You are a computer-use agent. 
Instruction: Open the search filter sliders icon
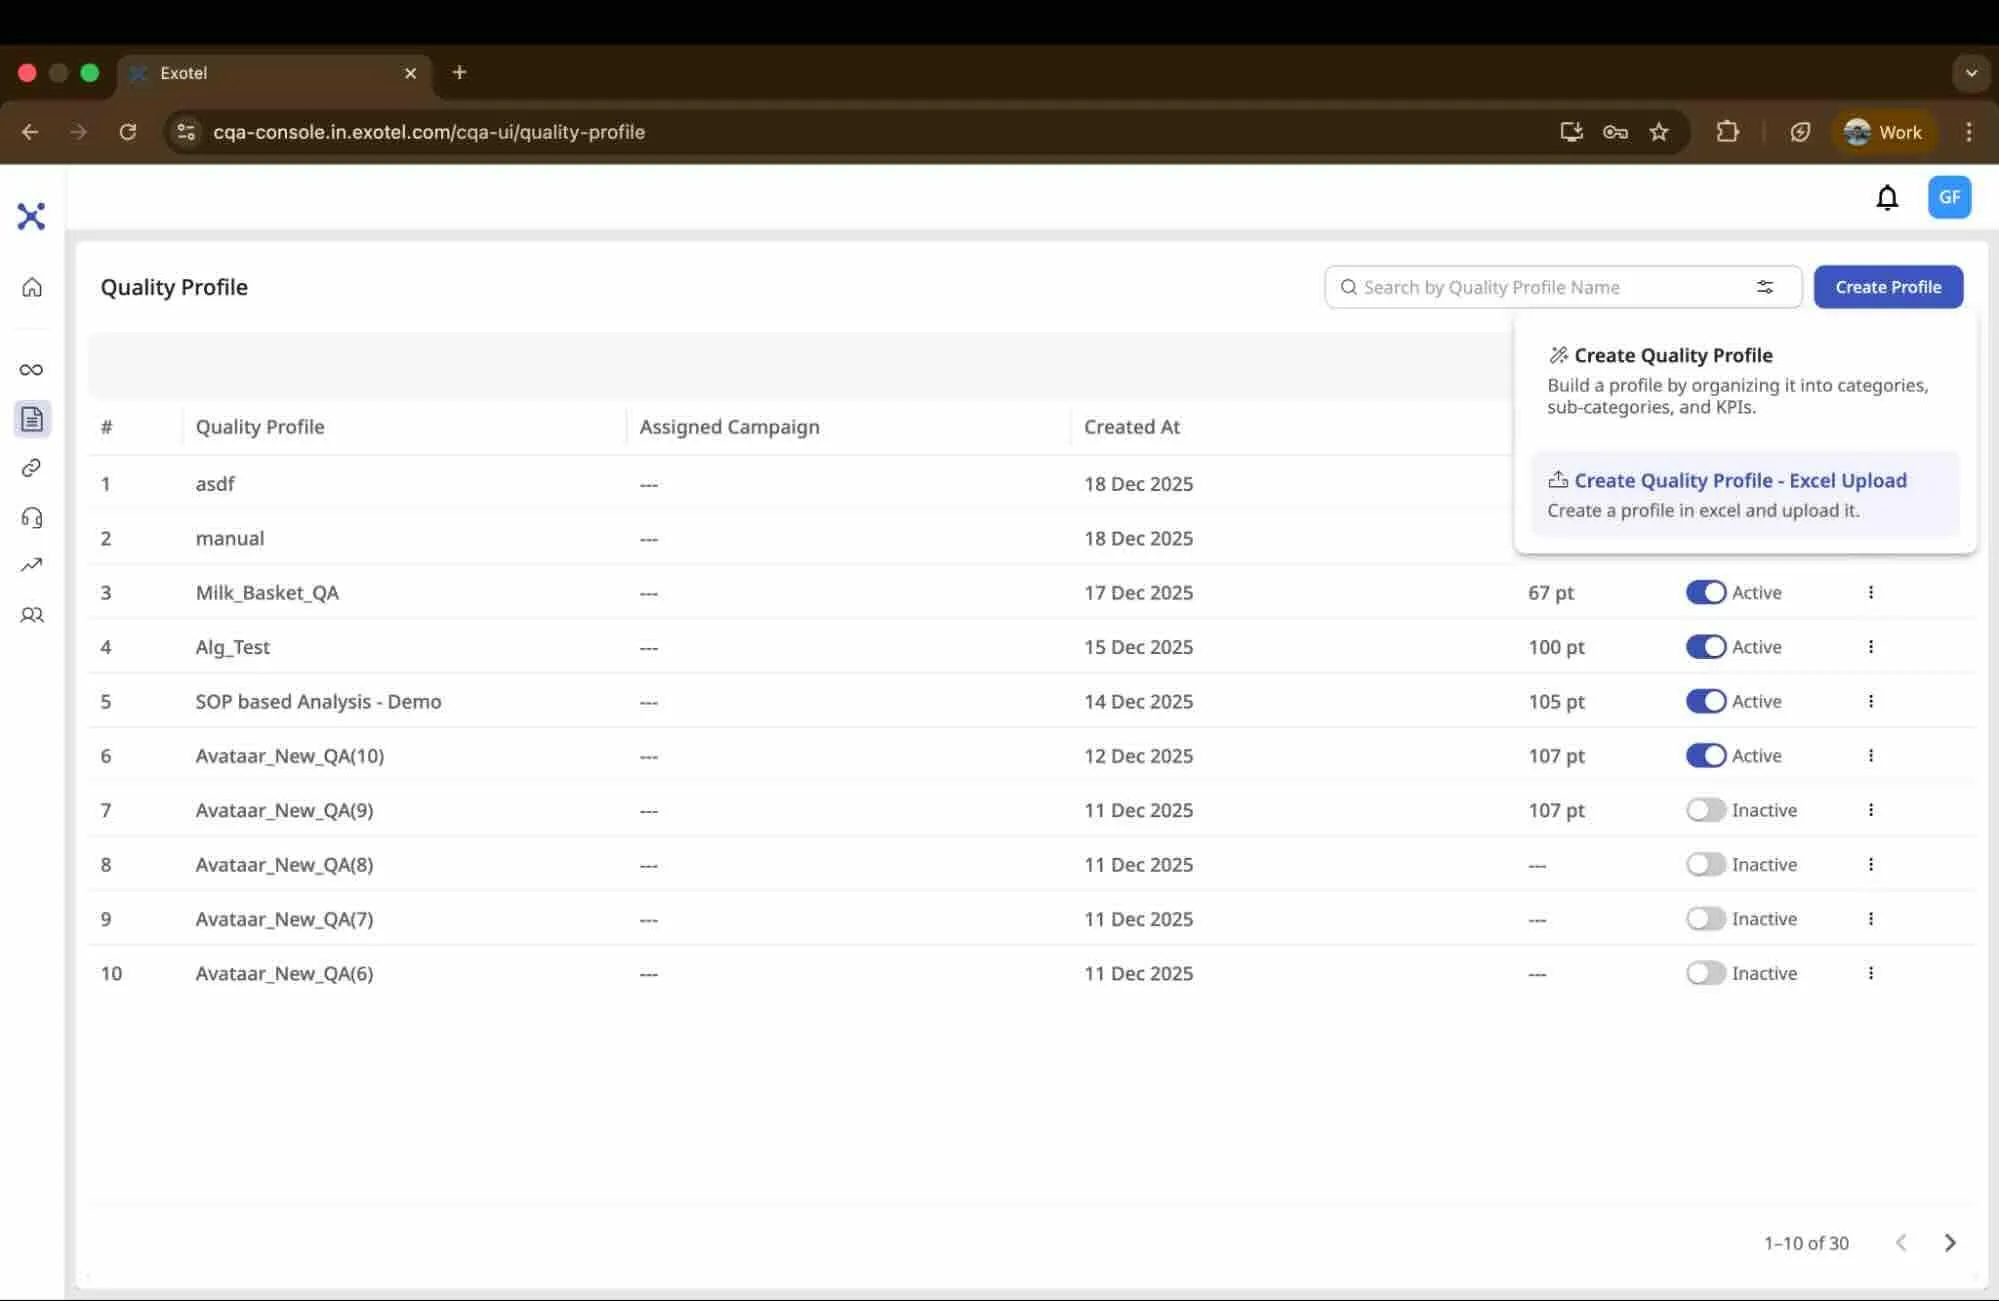[1765, 287]
